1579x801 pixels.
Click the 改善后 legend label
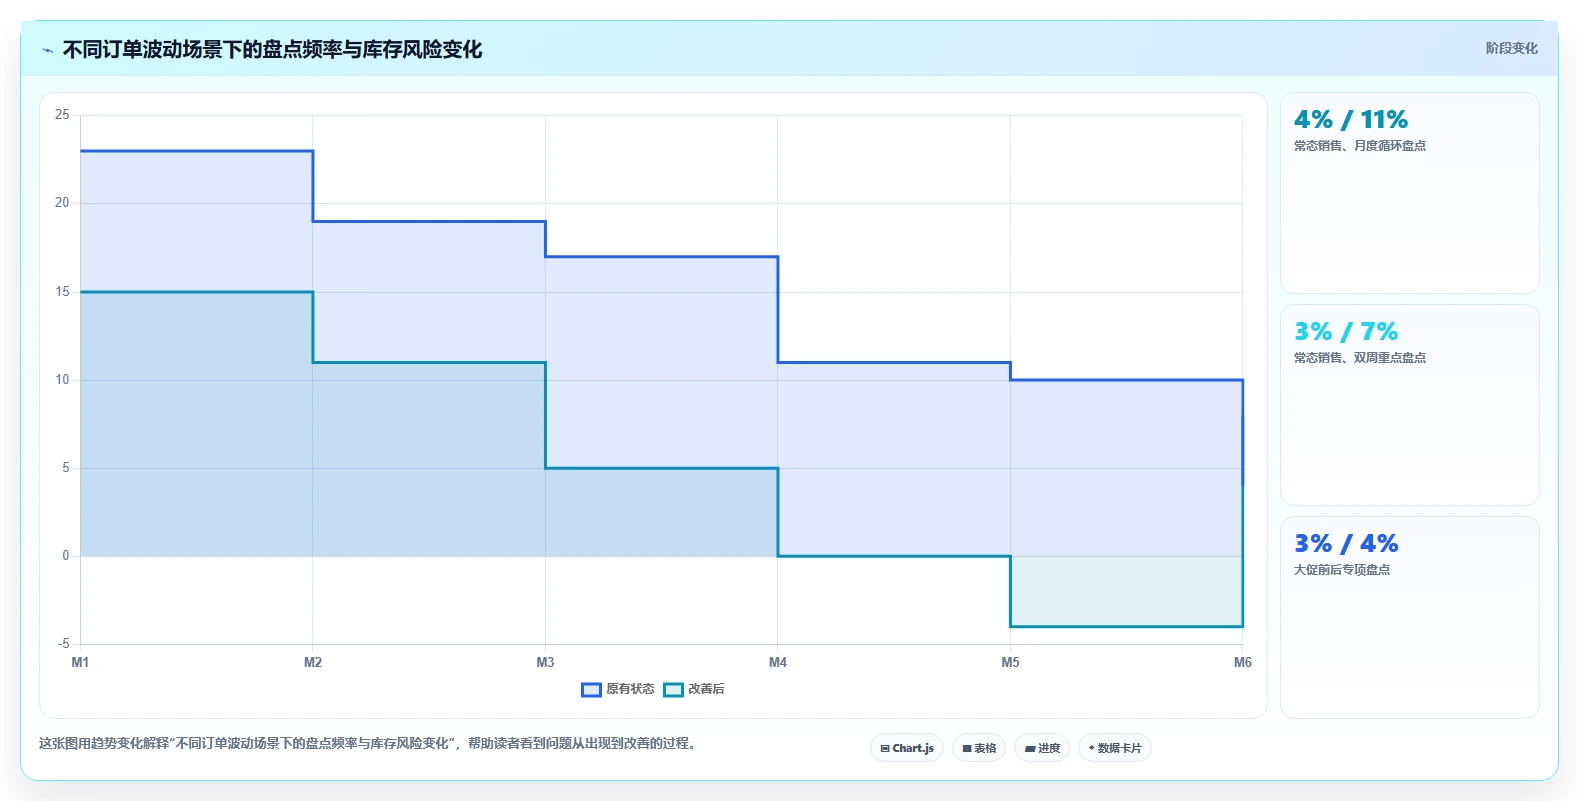tap(706, 689)
